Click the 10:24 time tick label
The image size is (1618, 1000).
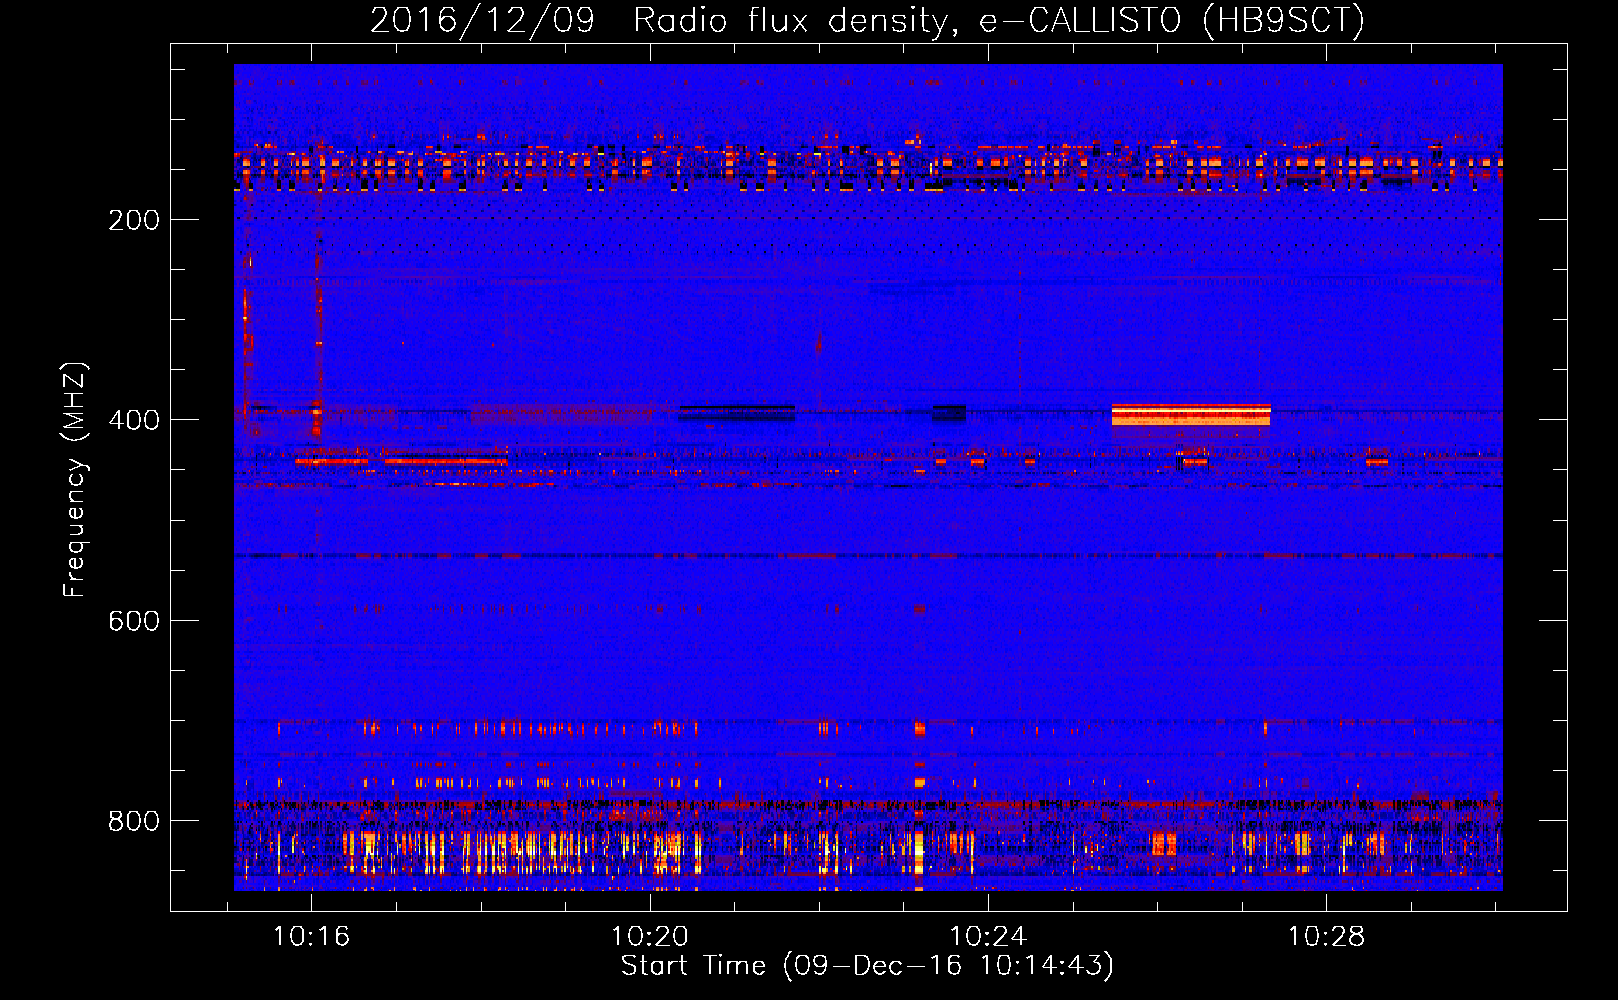[x=988, y=937]
